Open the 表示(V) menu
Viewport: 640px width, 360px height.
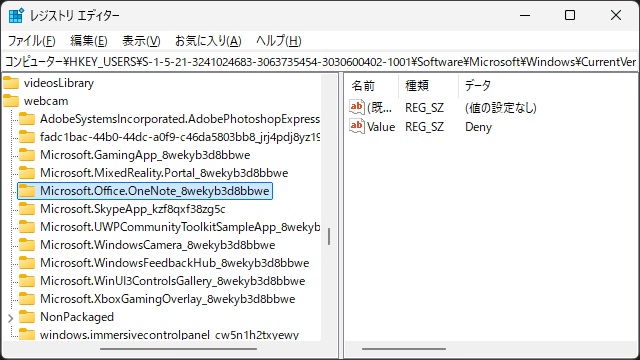[x=141, y=41]
